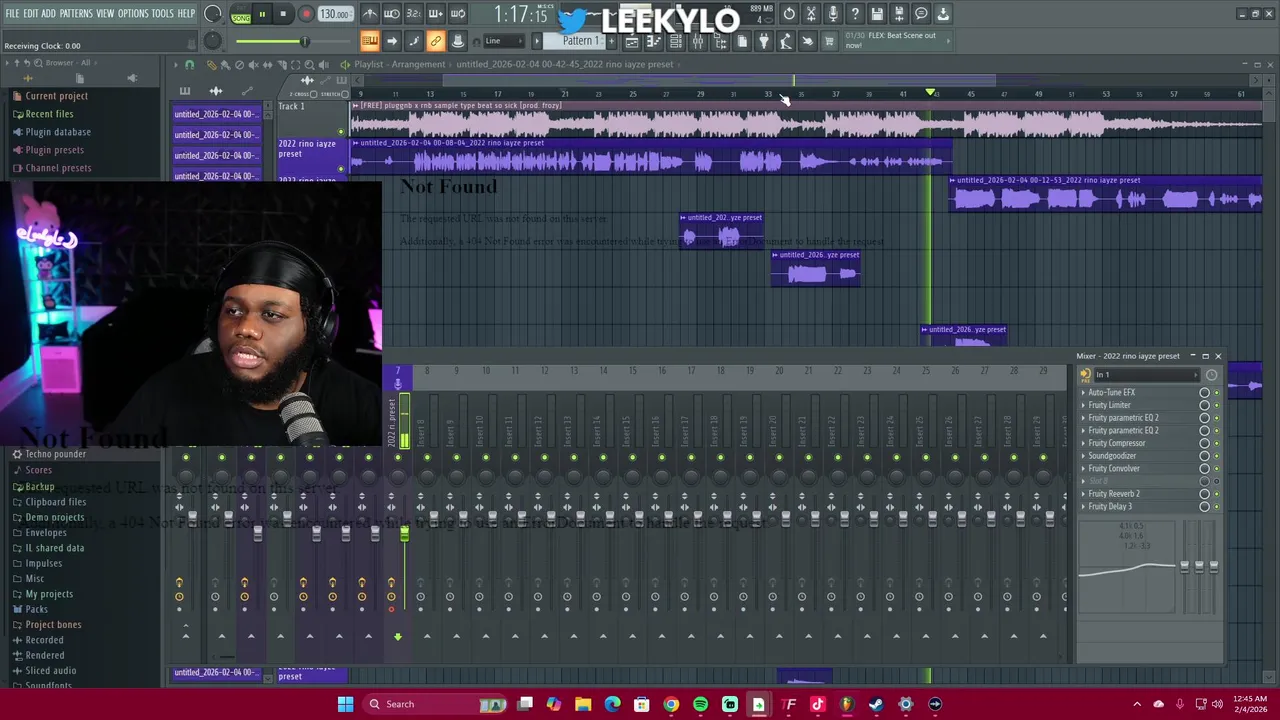1280x720 pixels.
Task: Click the microphone one-click recording icon
Action: click(x=833, y=14)
